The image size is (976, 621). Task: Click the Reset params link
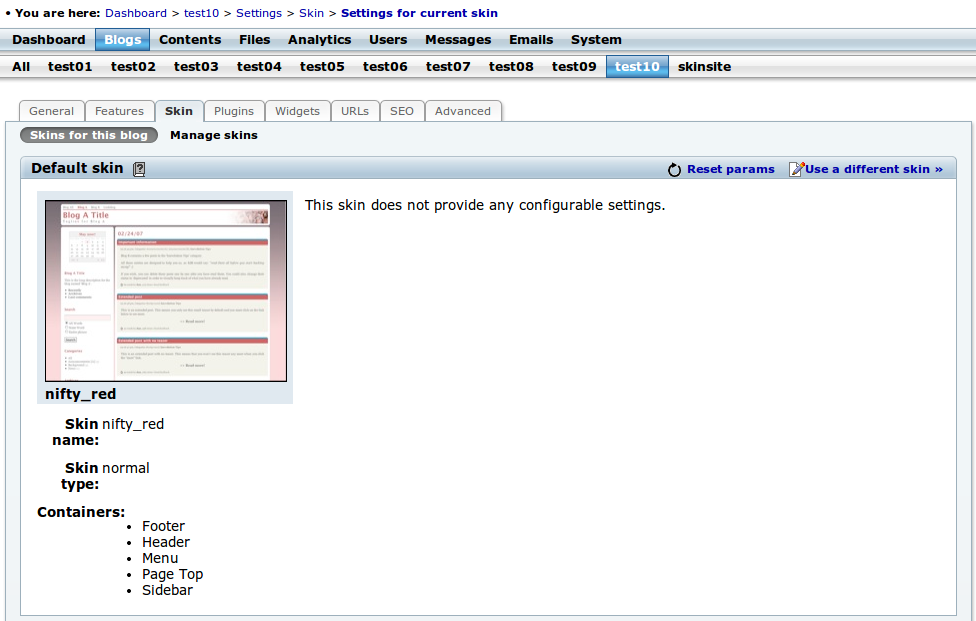tap(731, 169)
